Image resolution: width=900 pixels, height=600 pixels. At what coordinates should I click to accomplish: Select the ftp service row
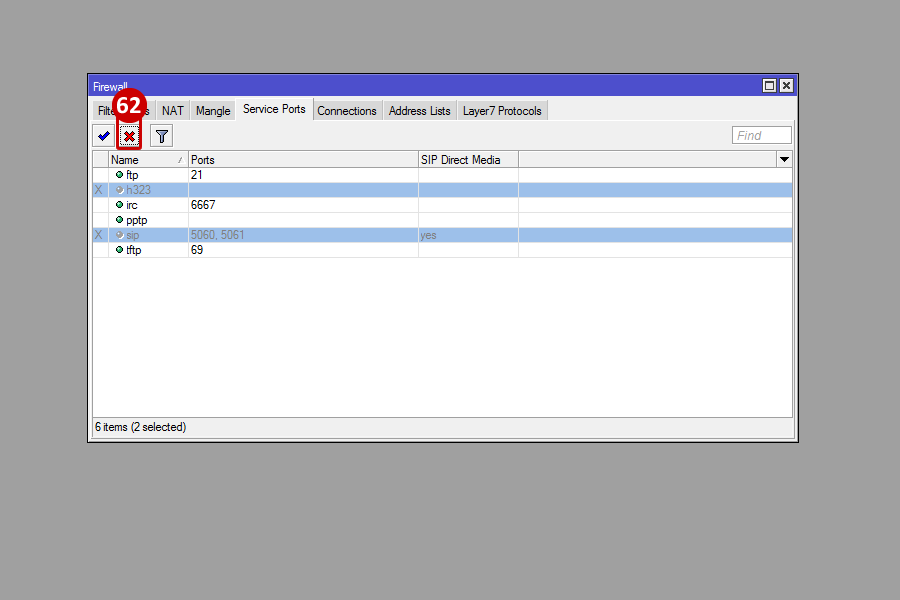[443, 175]
